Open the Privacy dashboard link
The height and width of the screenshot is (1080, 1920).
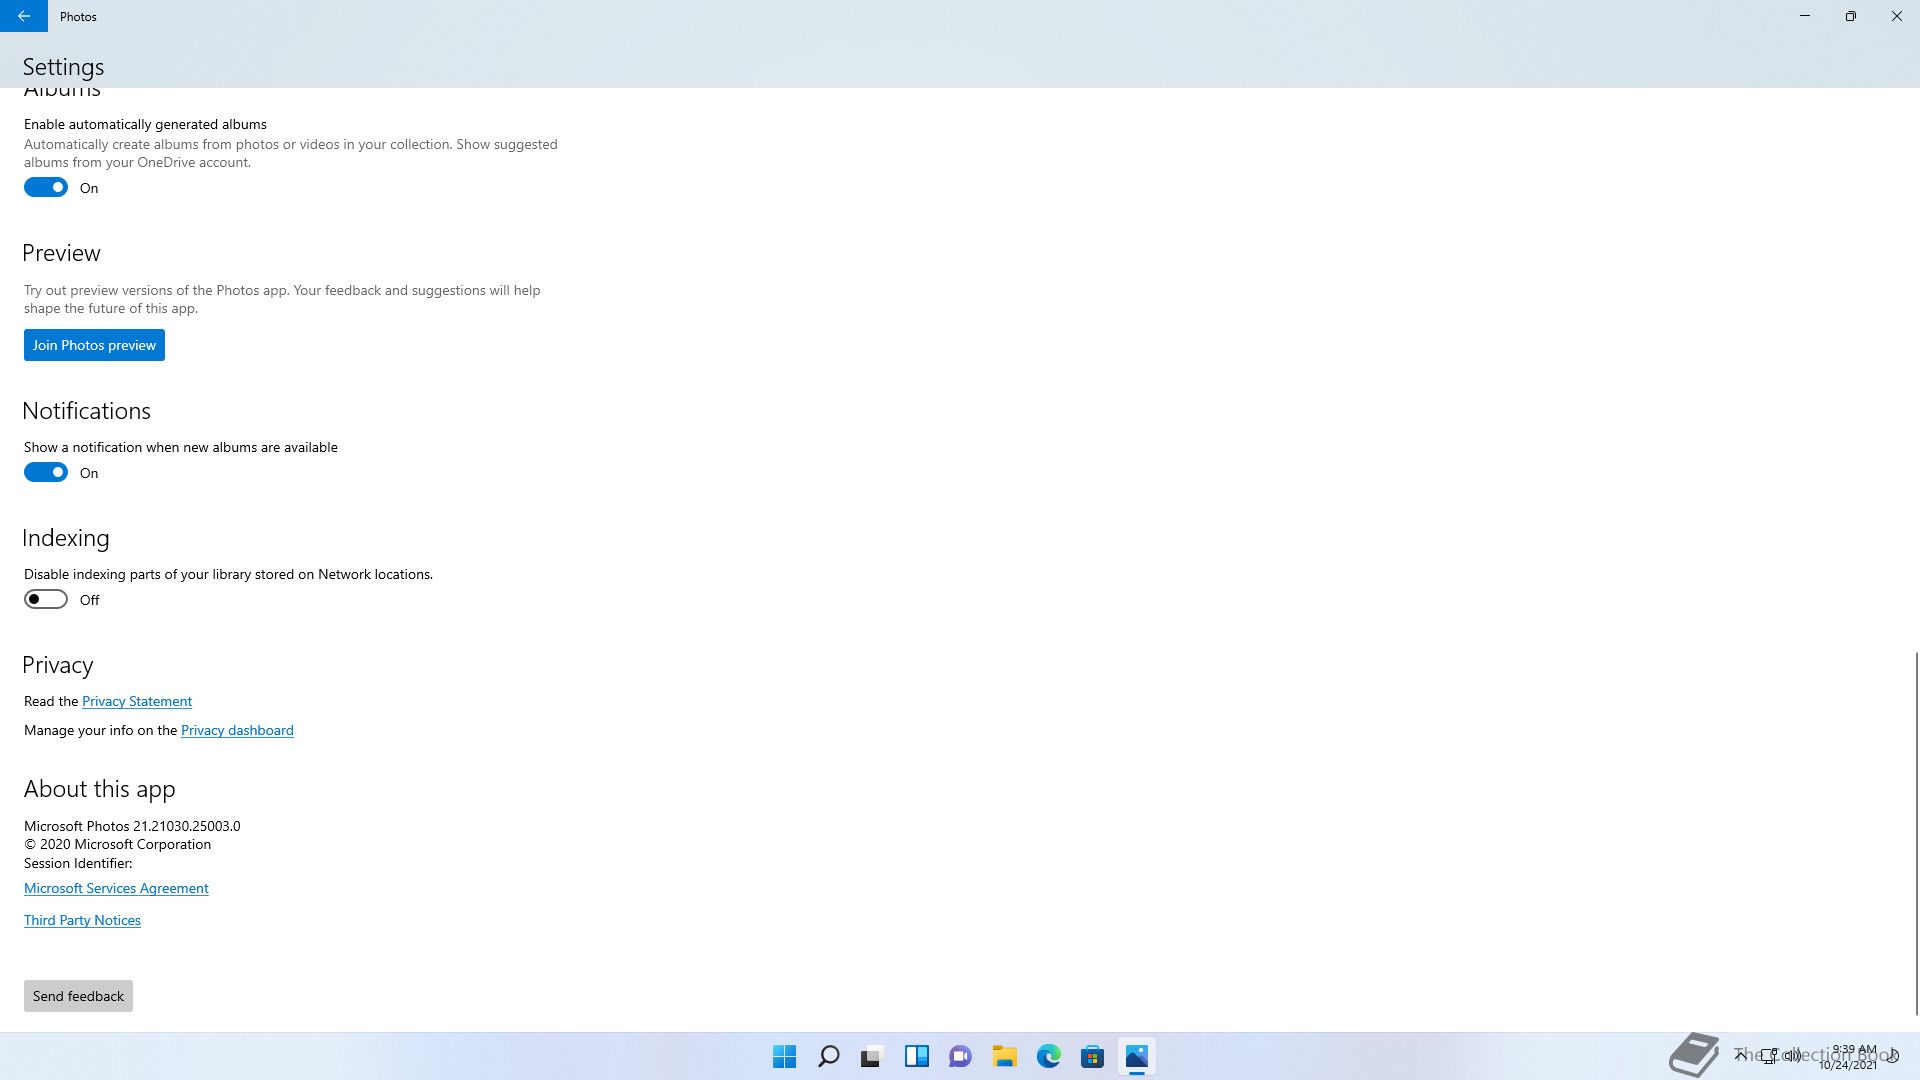pos(237,731)
